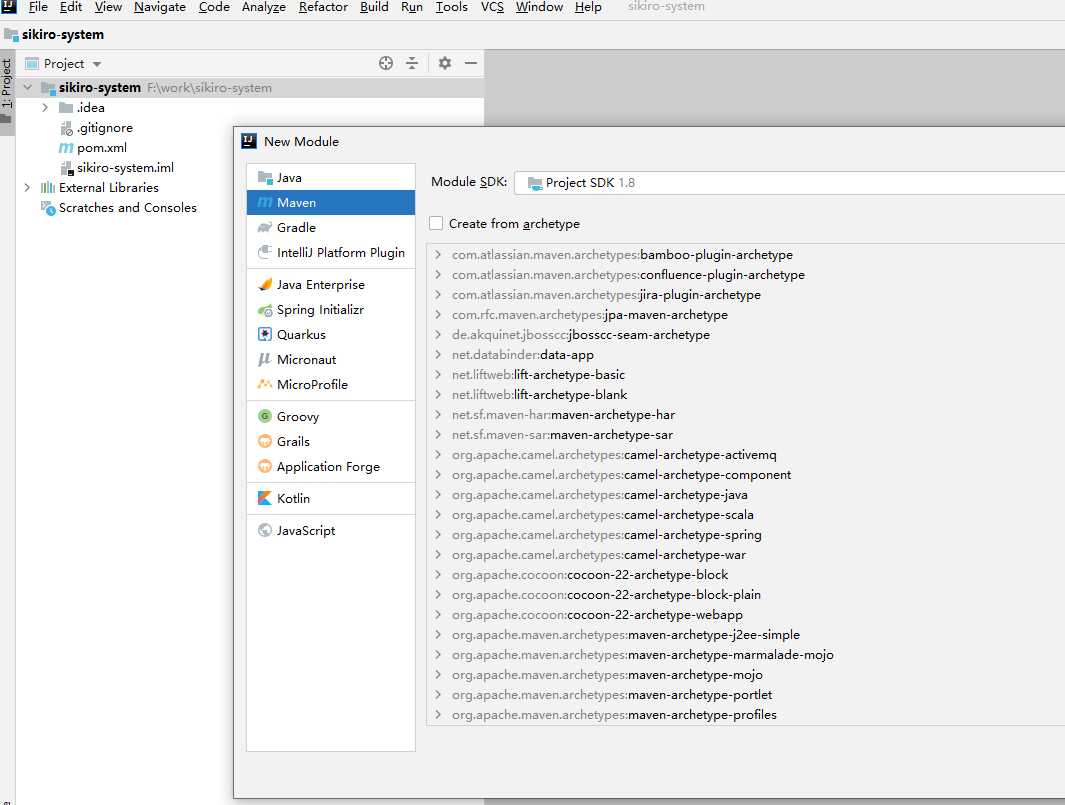Expand the .idea folder node
Viewport: 1065px width, 805px height.
[x=45, y=108]
